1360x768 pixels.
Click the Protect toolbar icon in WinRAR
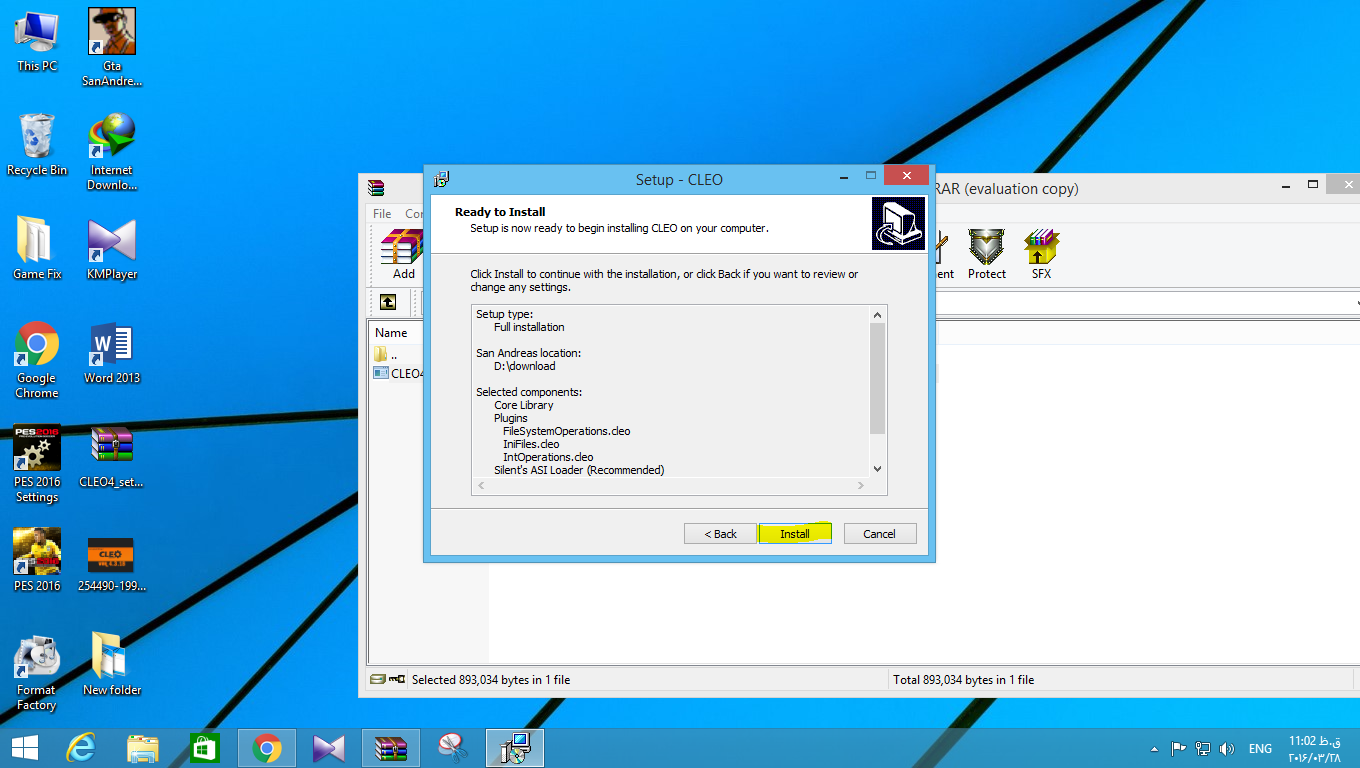point(987,254)
